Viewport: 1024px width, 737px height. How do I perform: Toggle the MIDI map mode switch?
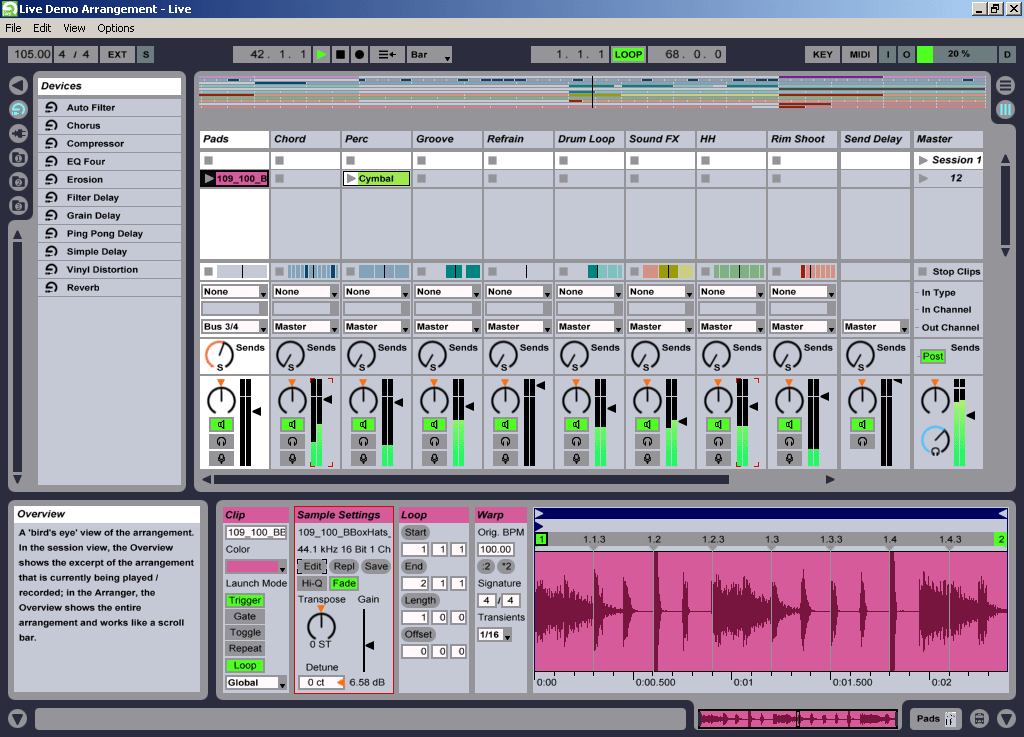(859, 55)
